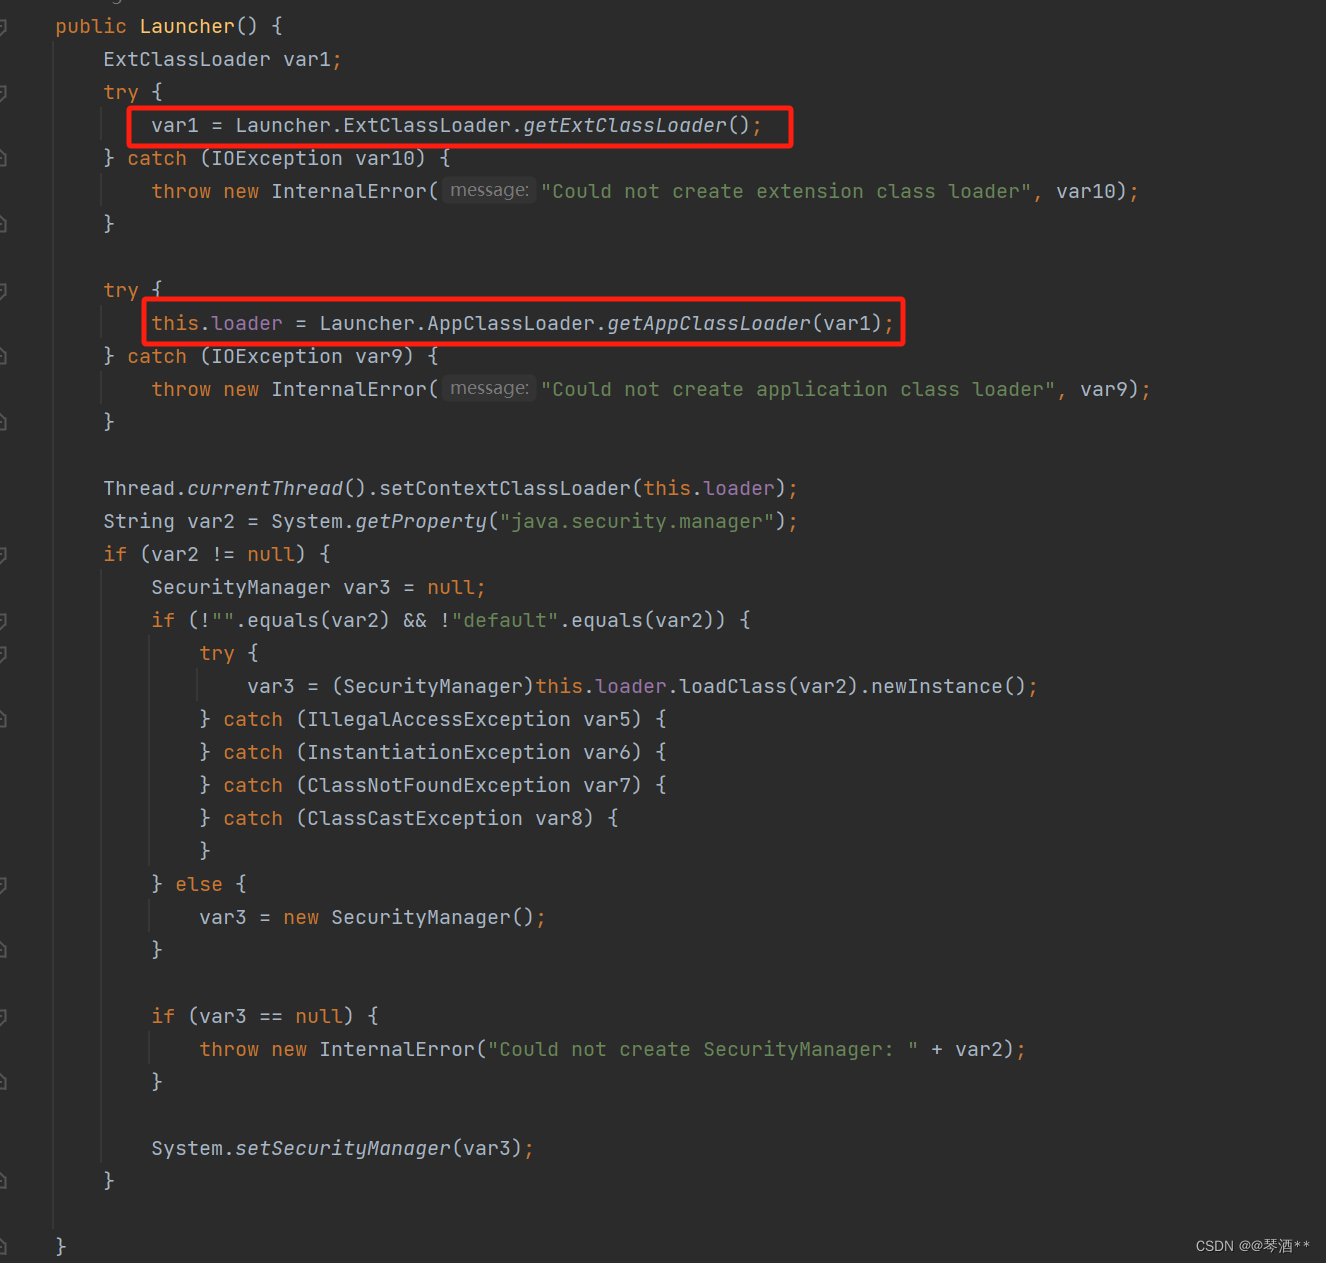1326x1263 pixels.
Task: Collapse fold marker on if (var2 != null) line
Action: [2, 555]
